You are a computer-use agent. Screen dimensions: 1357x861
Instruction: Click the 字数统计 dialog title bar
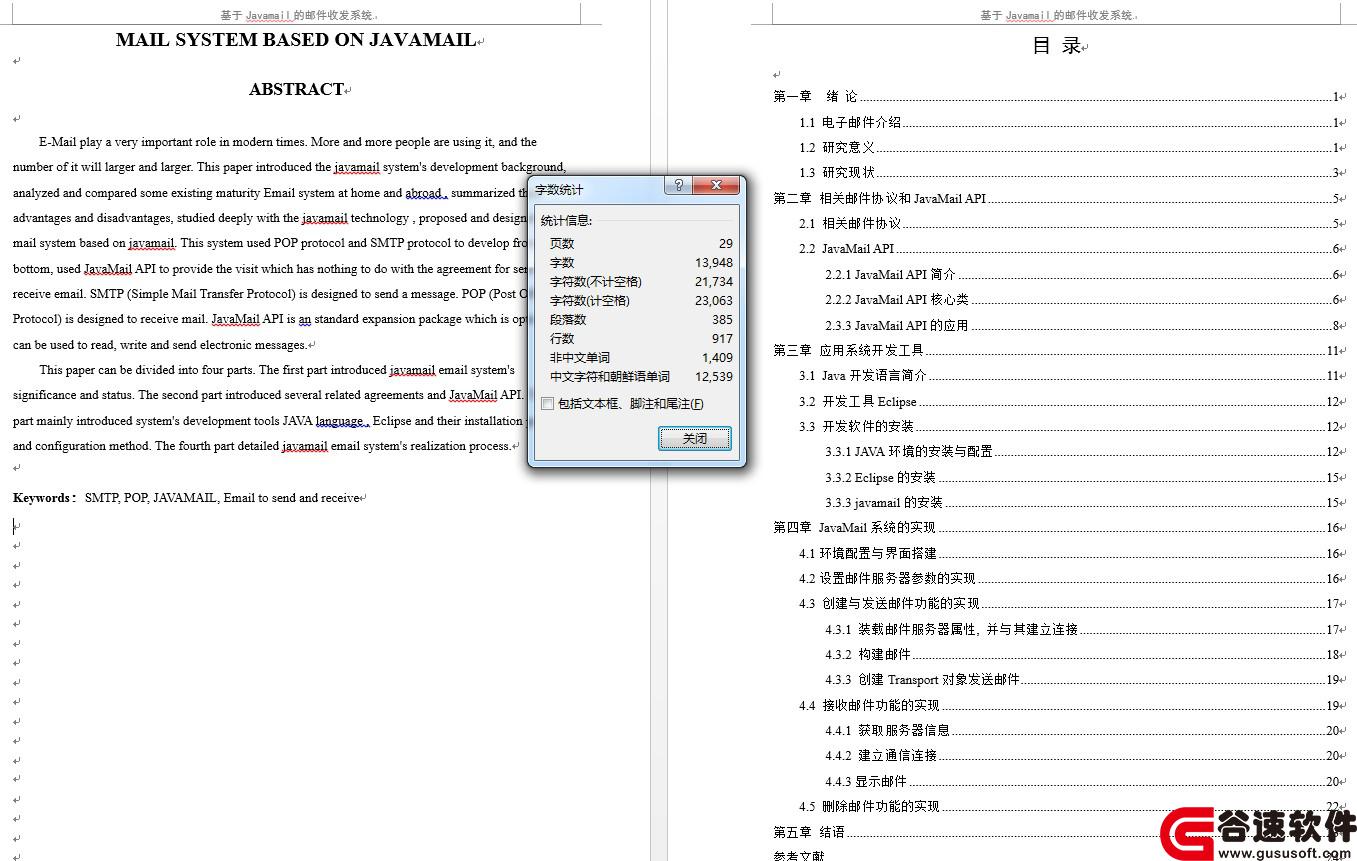coord(598,189)
